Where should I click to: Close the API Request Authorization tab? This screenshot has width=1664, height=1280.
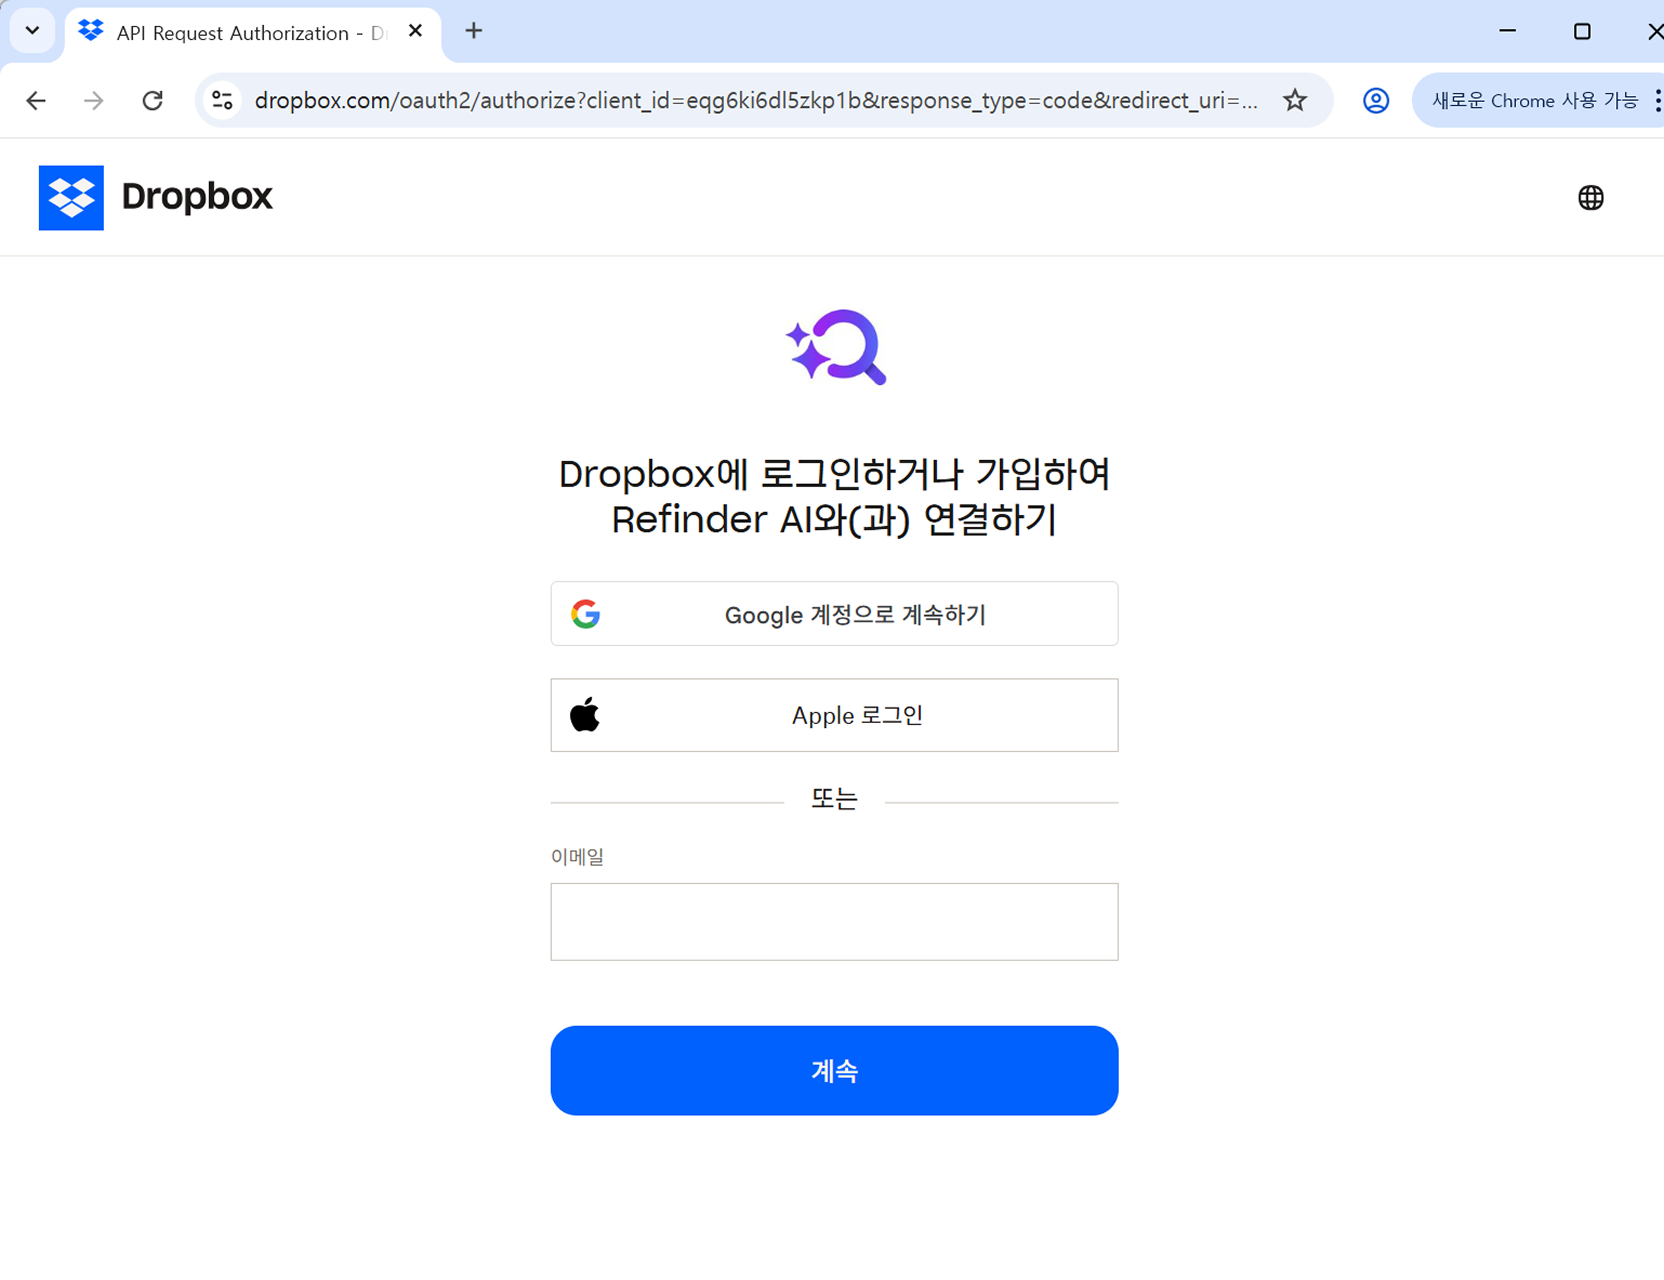[x=415, y=31]
